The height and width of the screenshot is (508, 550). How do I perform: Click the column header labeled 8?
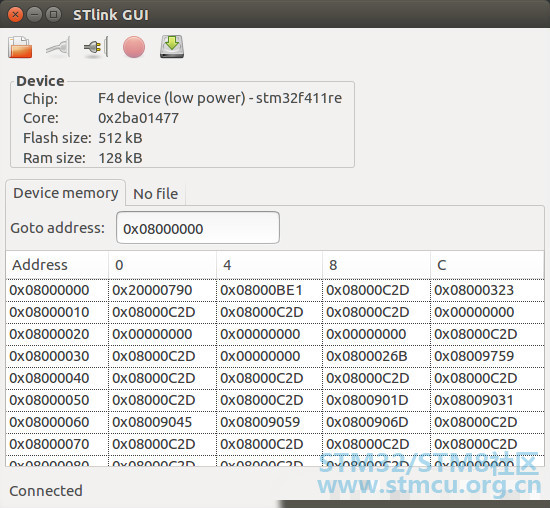tap(376, 265)
